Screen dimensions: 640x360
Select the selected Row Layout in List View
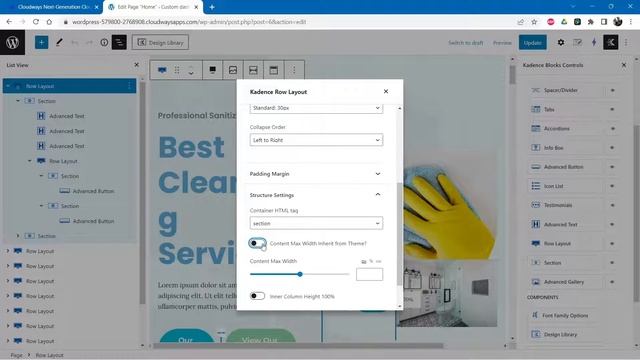(x=69, y=86)
